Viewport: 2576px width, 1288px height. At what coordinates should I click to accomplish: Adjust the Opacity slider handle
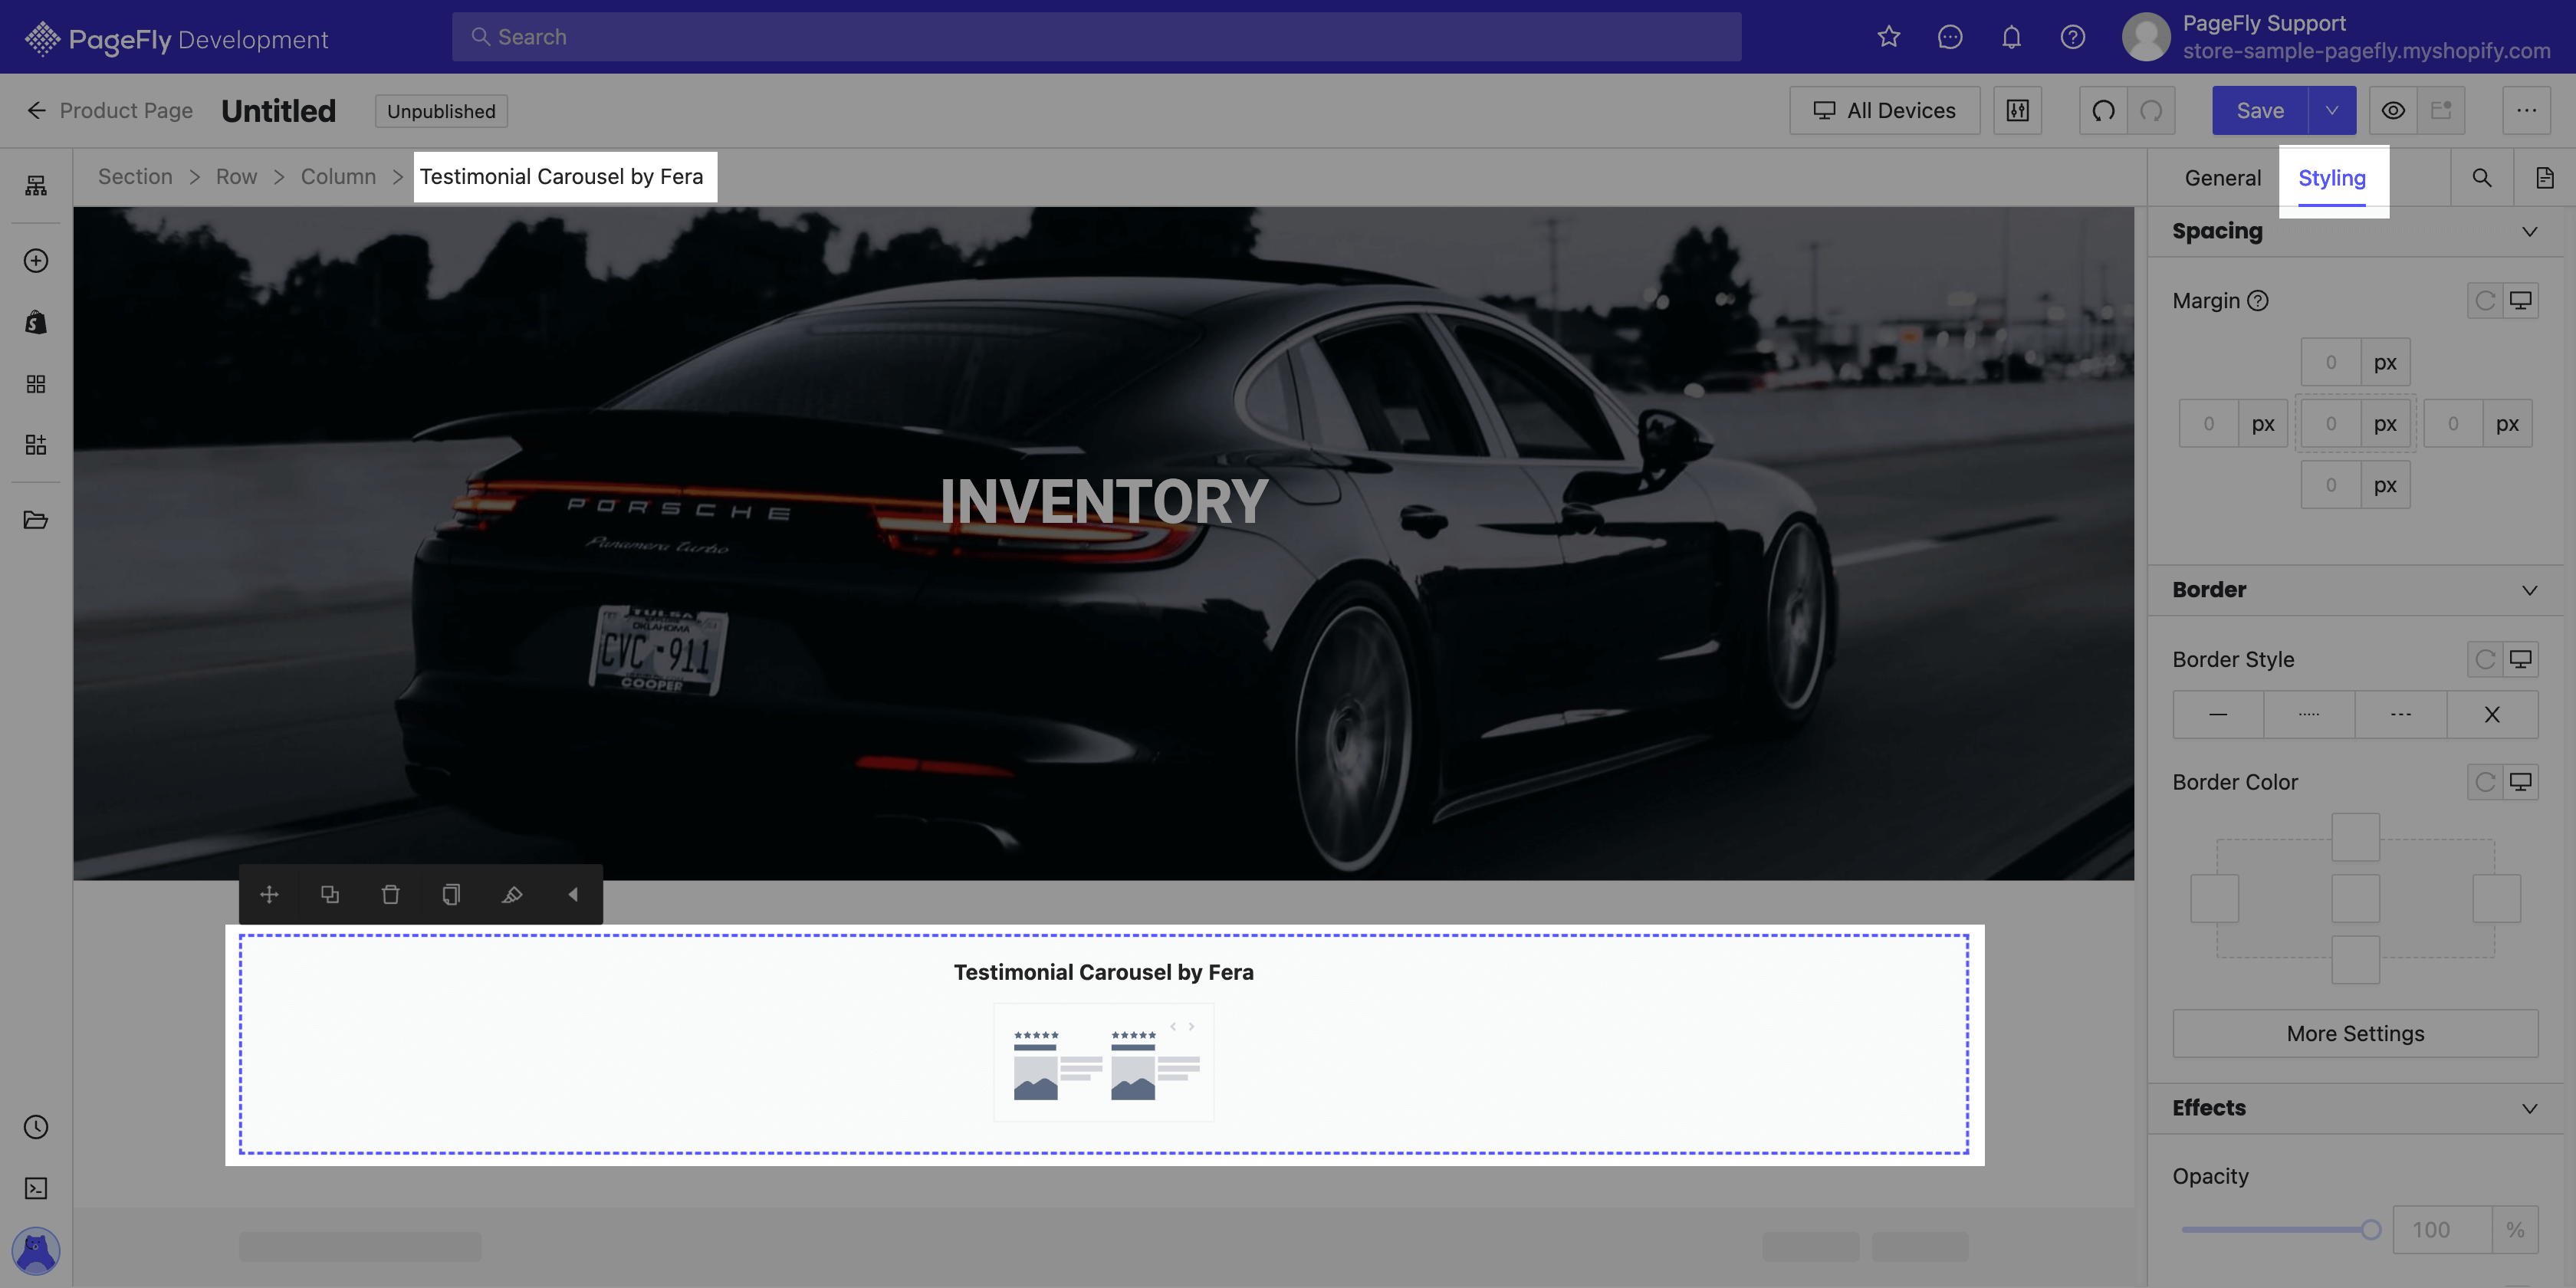2370,1230
